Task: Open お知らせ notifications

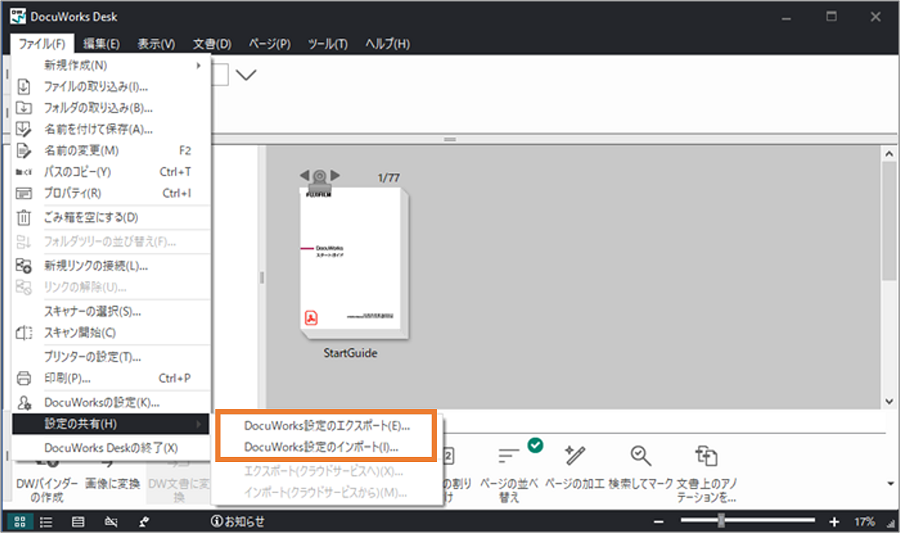Action: [x=238, y=522]
